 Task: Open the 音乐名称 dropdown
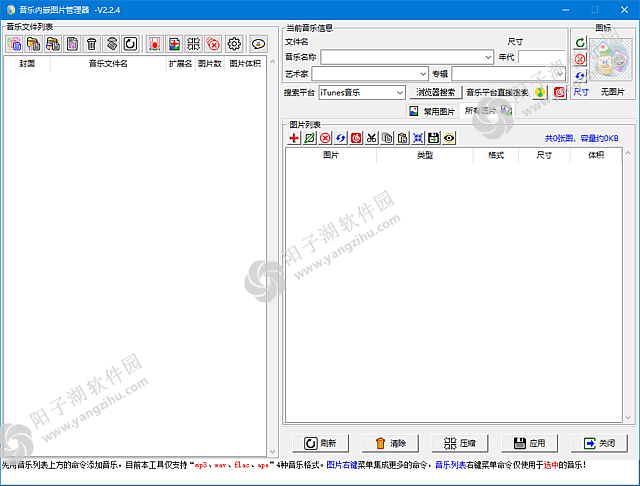click(x=488, y=57)
